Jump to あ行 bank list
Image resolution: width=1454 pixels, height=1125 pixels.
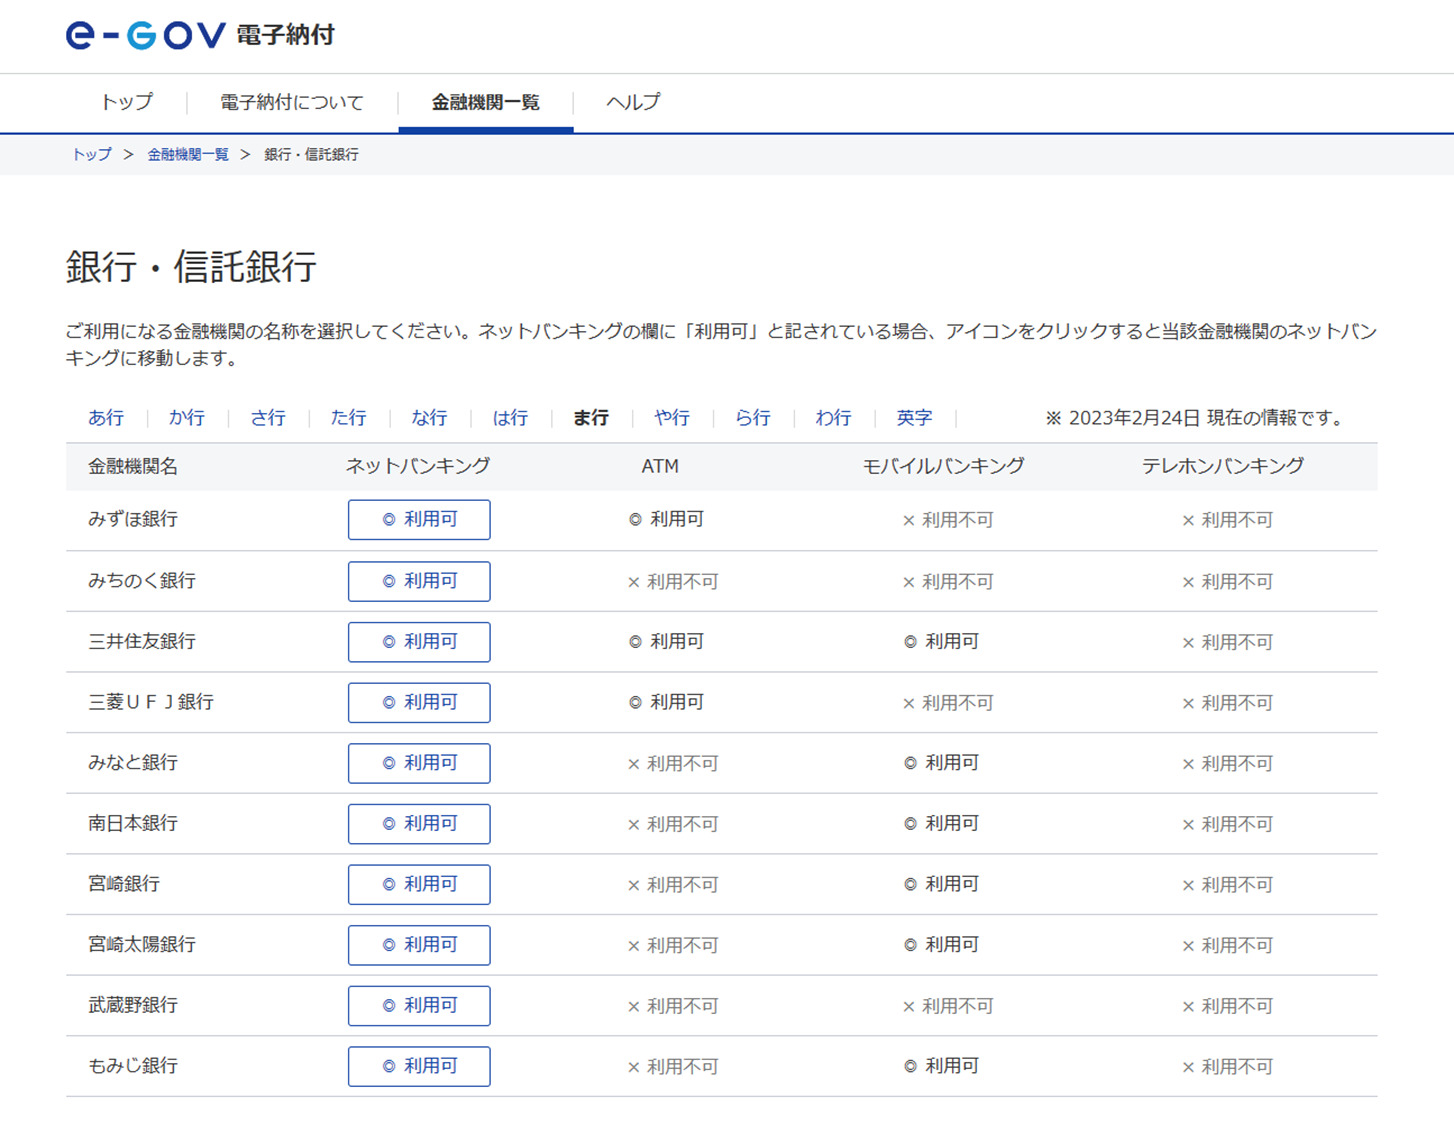point(106,418)
